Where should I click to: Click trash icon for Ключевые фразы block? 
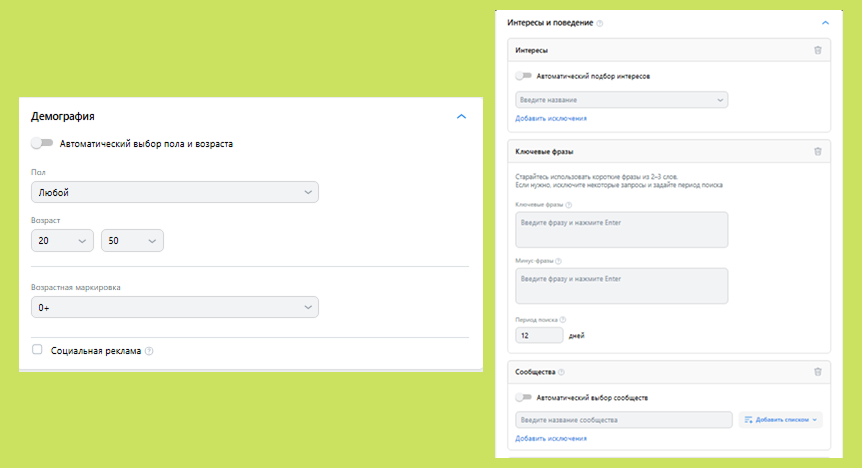click(817, 151)
